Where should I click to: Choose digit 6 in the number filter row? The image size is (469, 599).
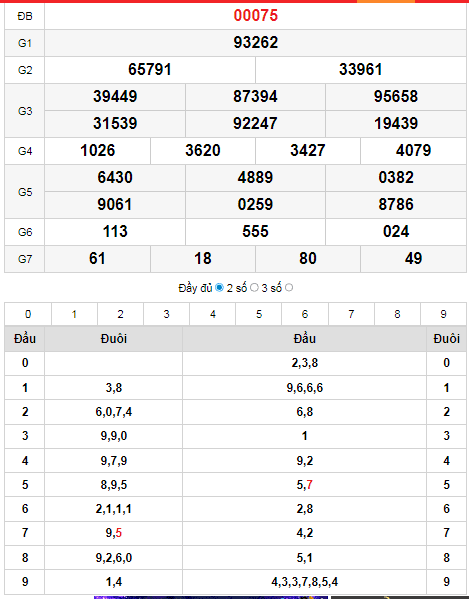(305, 314)
